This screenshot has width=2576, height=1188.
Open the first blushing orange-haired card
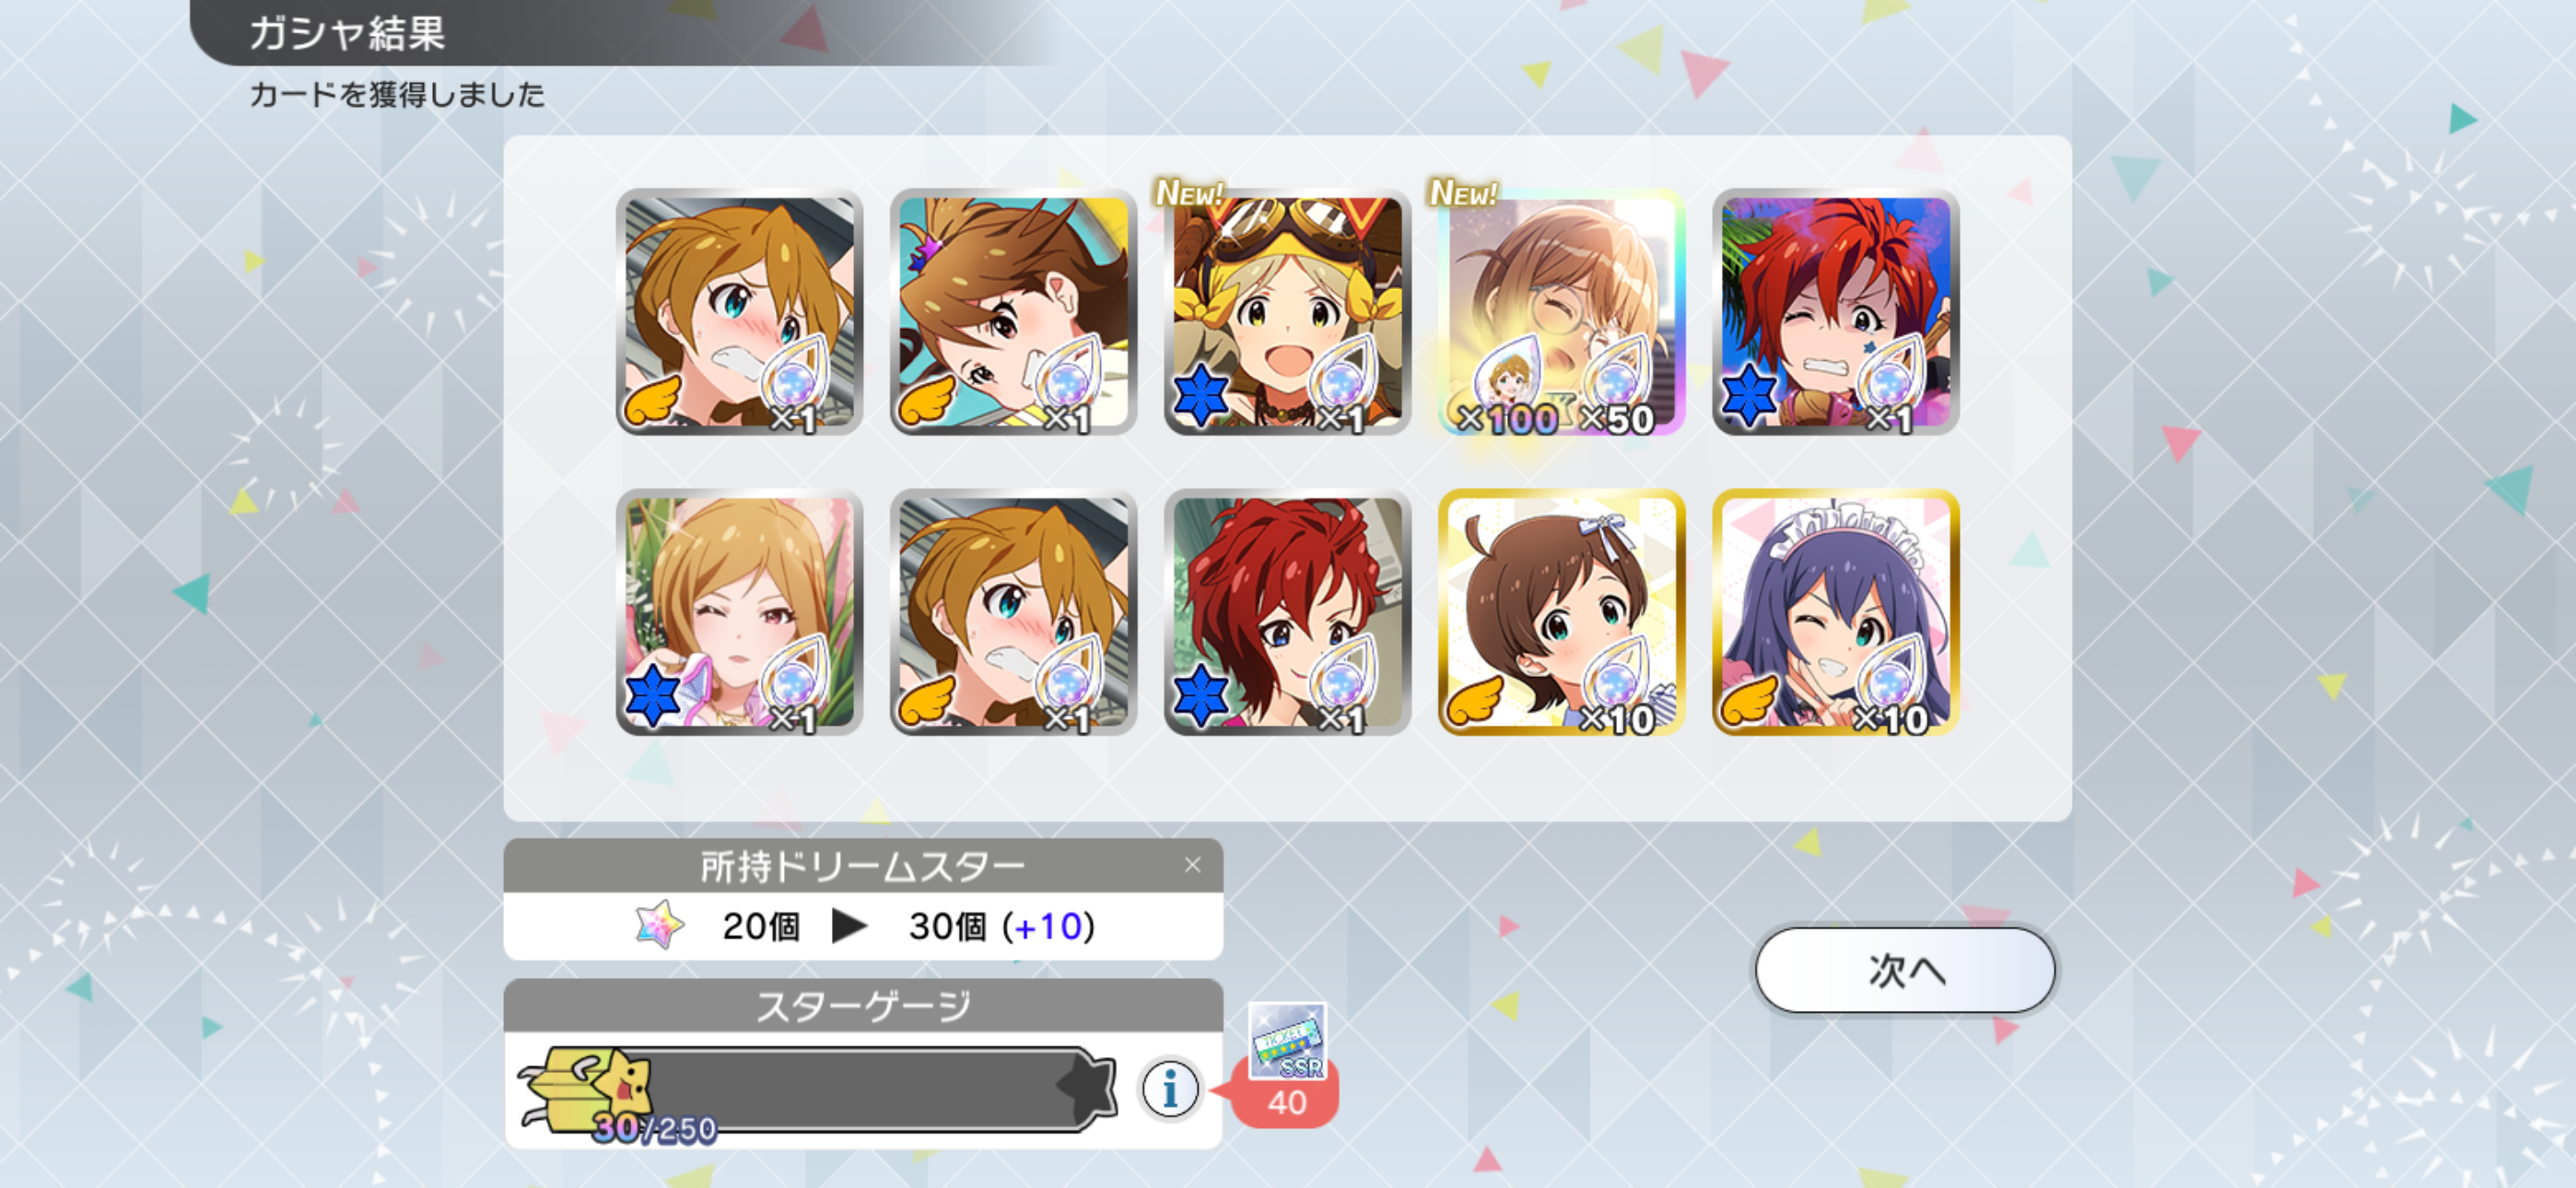[x=739, y=312]
